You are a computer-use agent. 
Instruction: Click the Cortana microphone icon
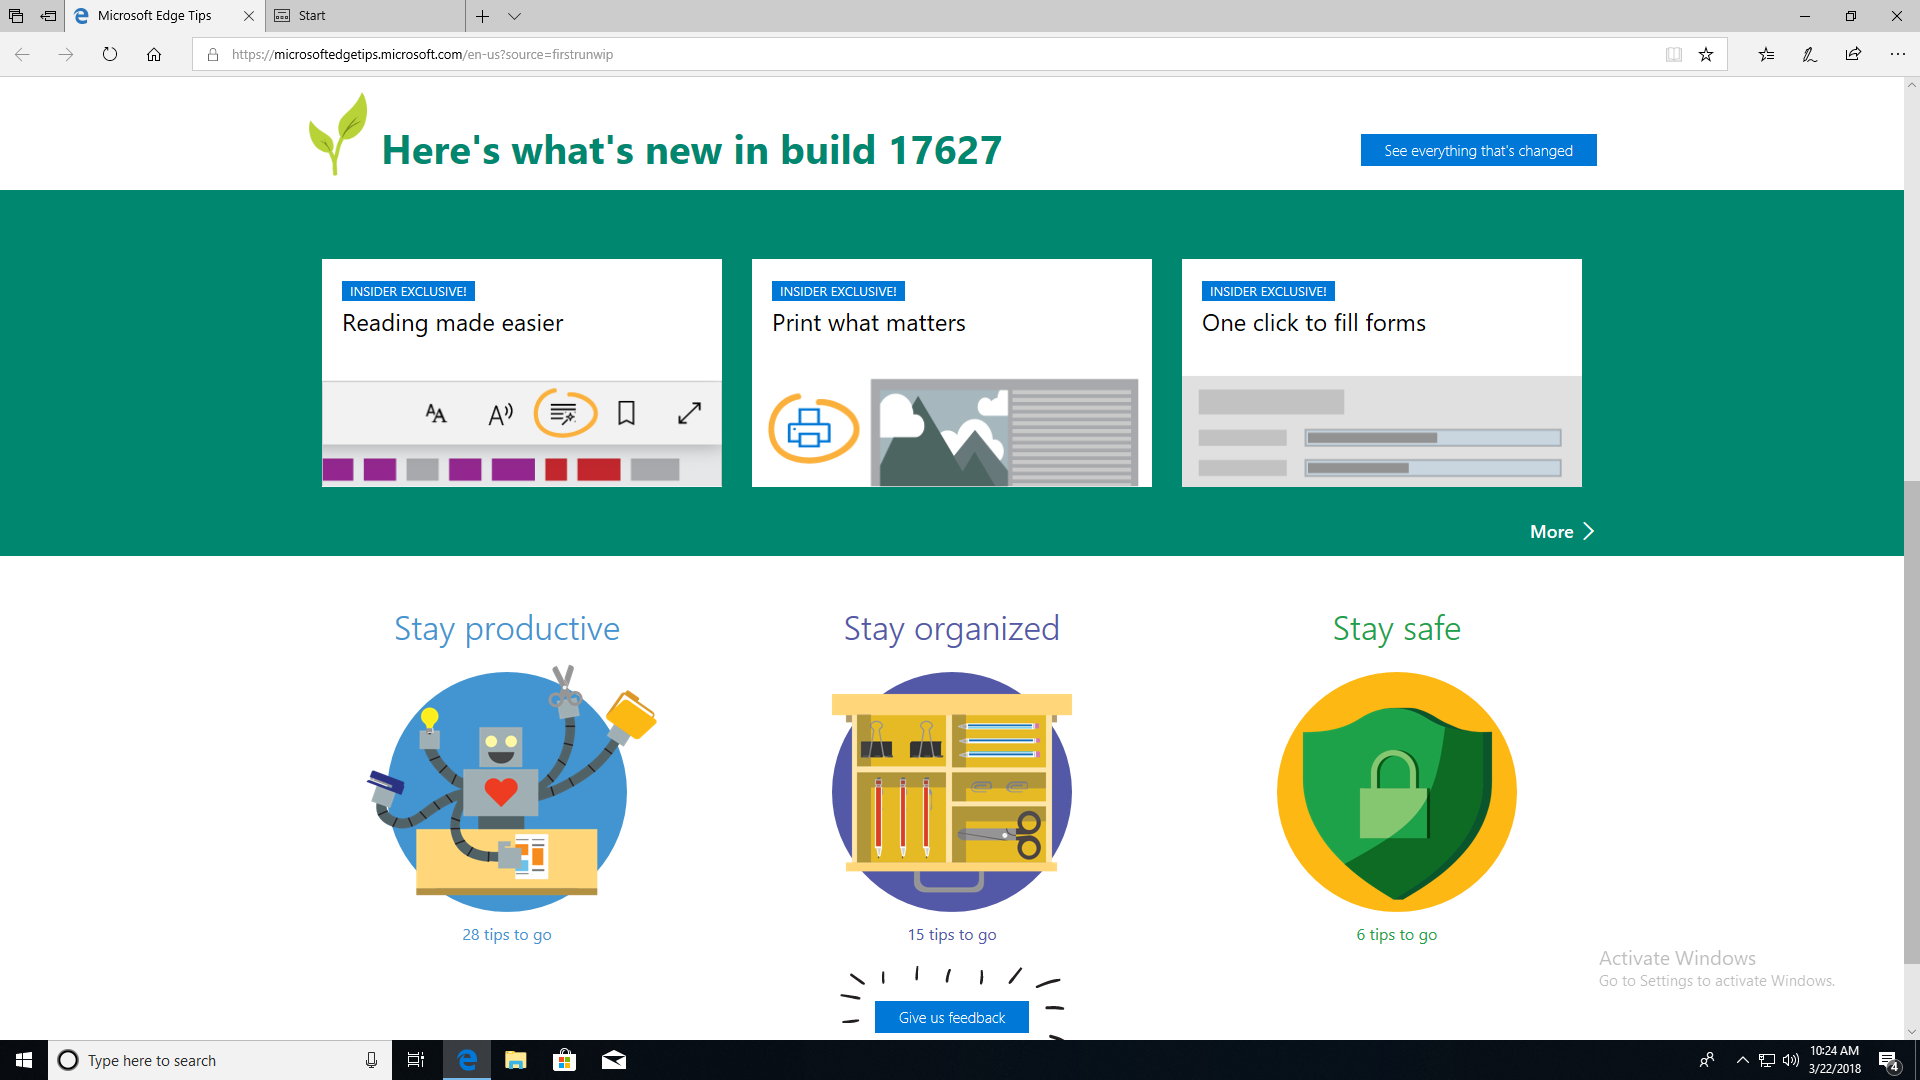371,1060
